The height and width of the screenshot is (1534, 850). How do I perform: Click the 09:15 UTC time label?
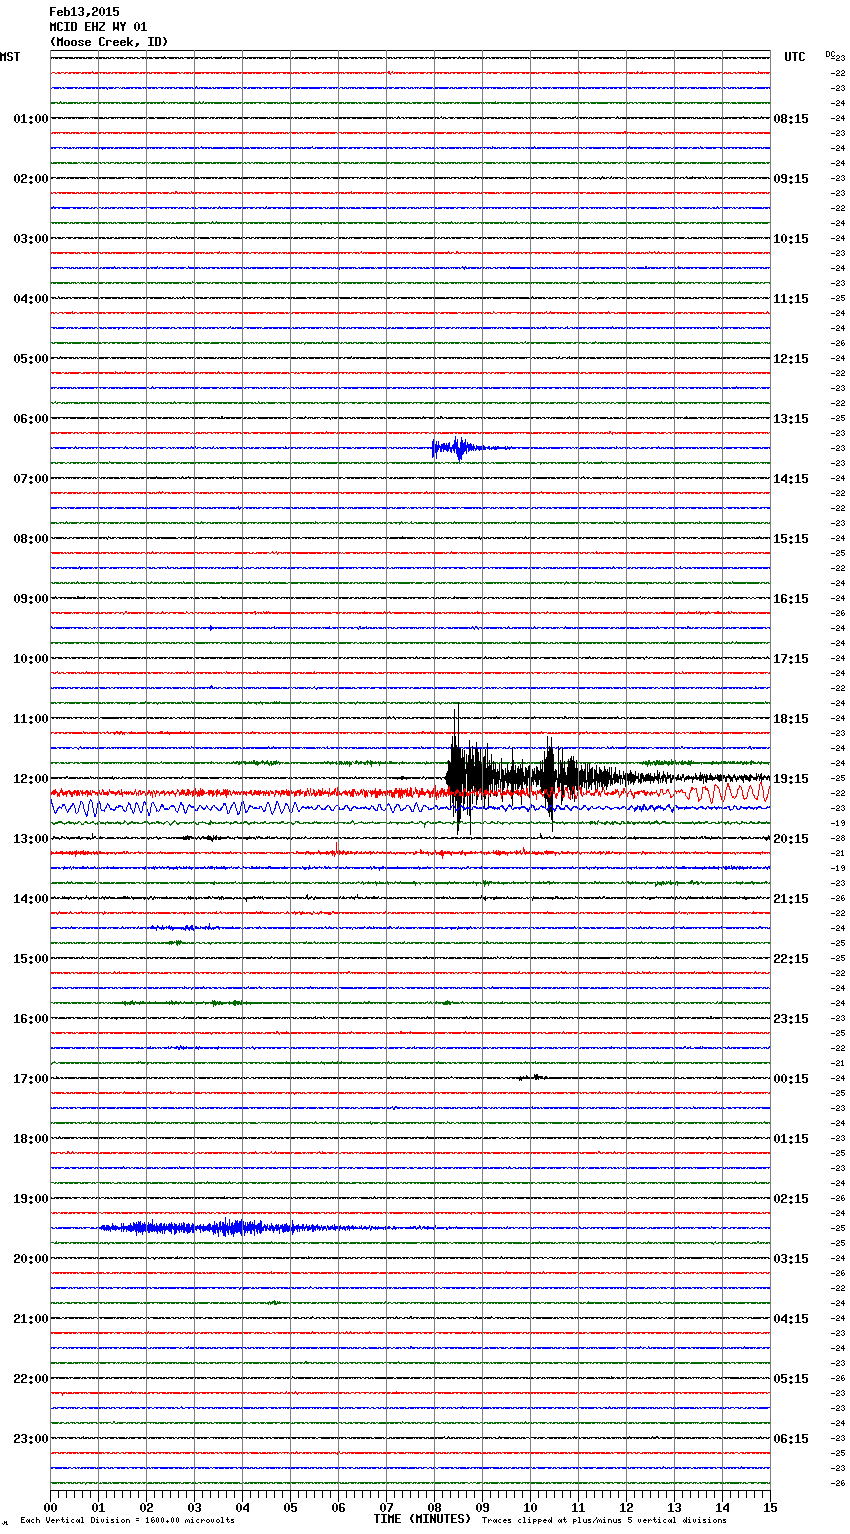(791, 179)
